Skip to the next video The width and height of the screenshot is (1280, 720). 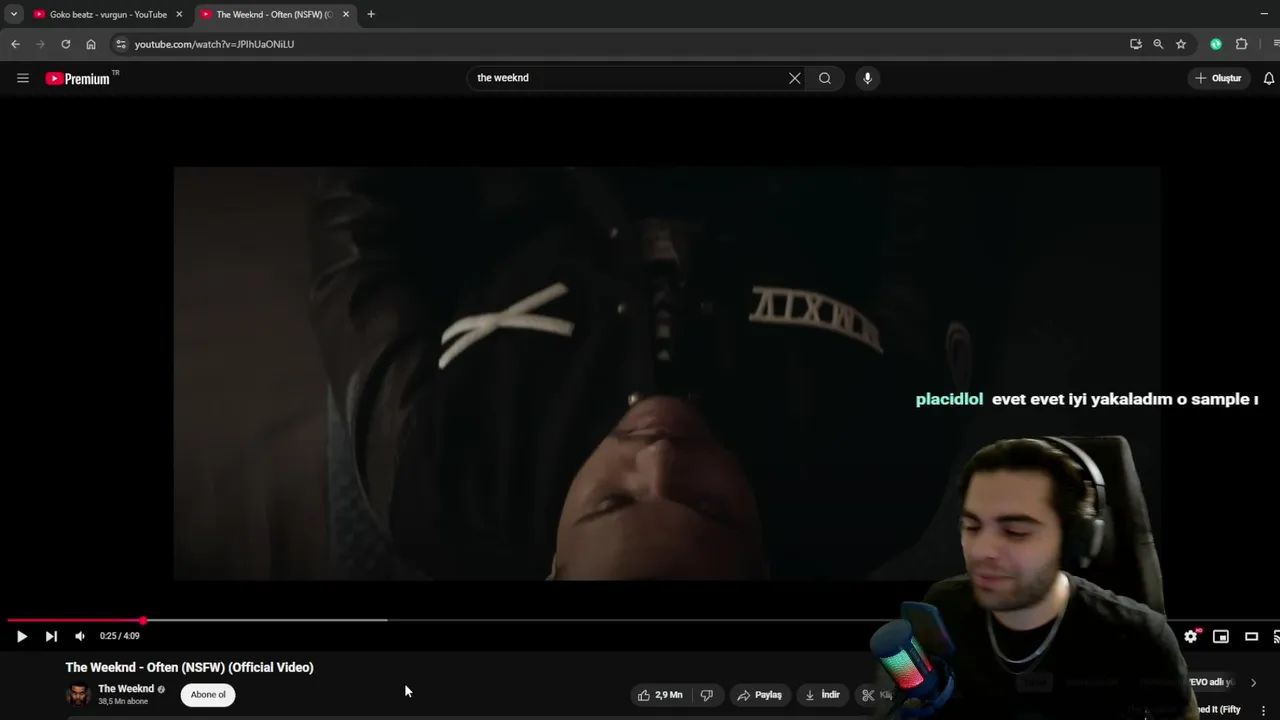[51, 636]
